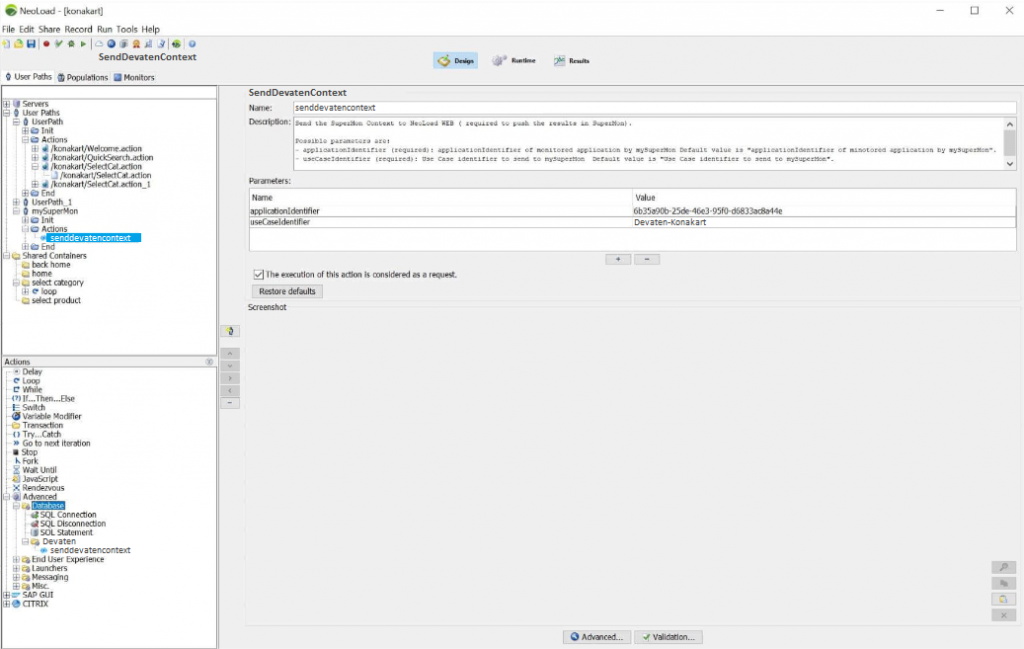Open the Tools menu
This screenshot has height=649, width=1024.
127,29
